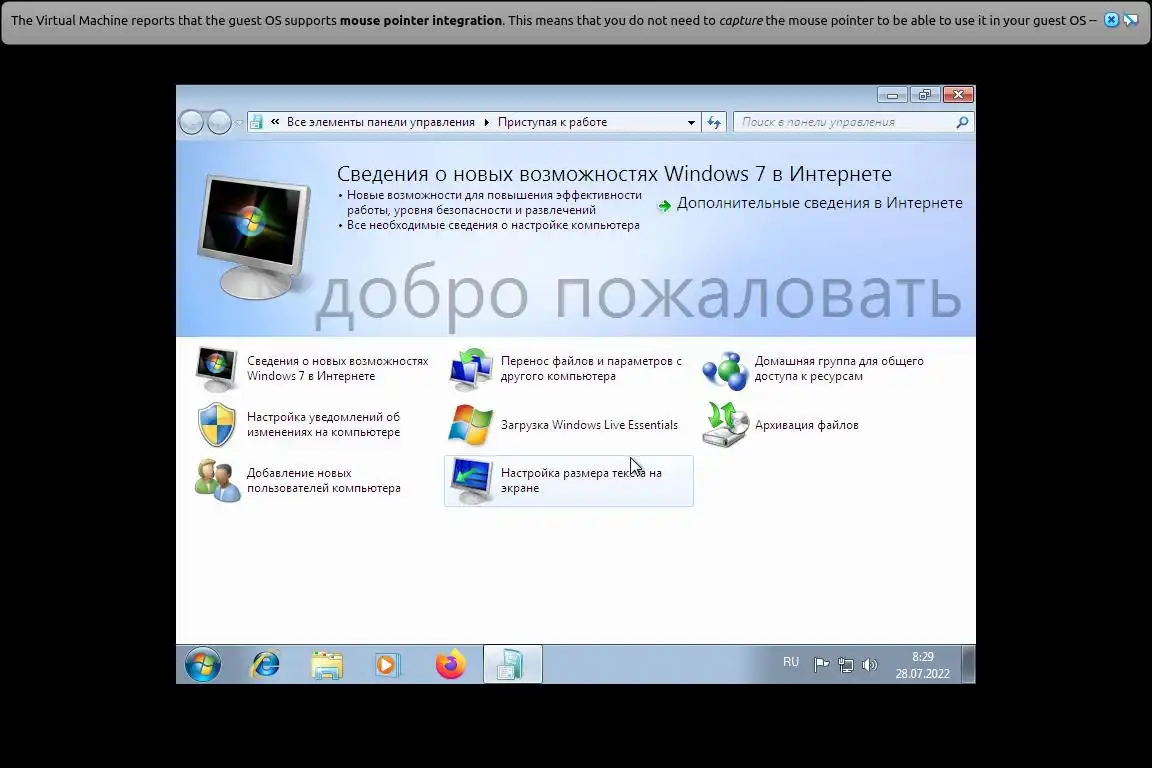1152x768 pixels.
Task: Click the Show desktop strip beside the clock
Action: 968,664
